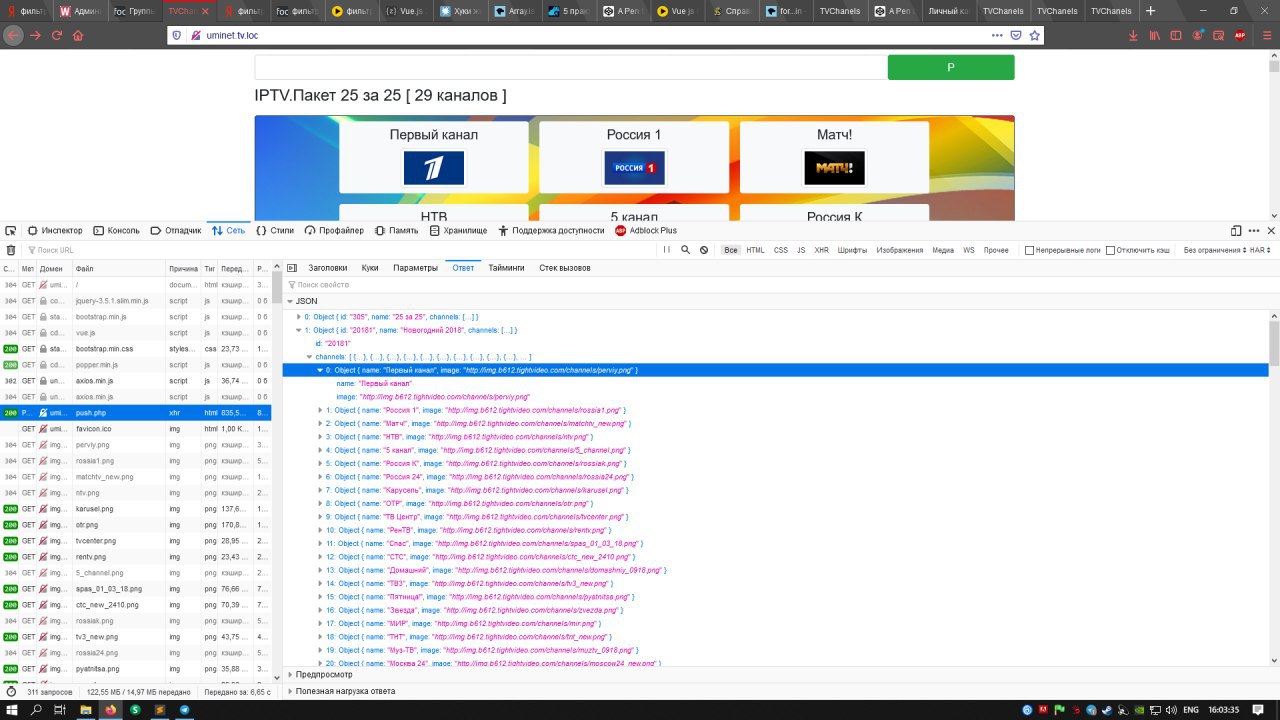1280x720 pixels.
Task: Open the HAR dropdown menu
Action: click(x=1262, y=250)
